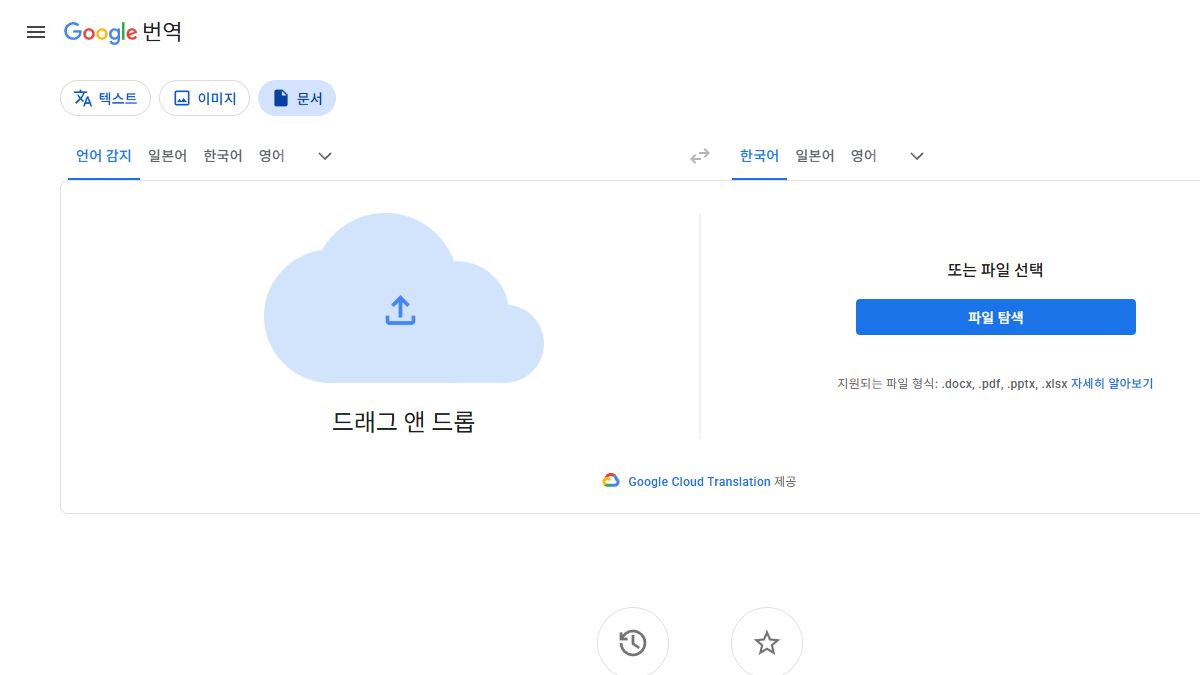Expand the target language list chevron
This screenshot has width=1200, height=675.
click(916, 156)
